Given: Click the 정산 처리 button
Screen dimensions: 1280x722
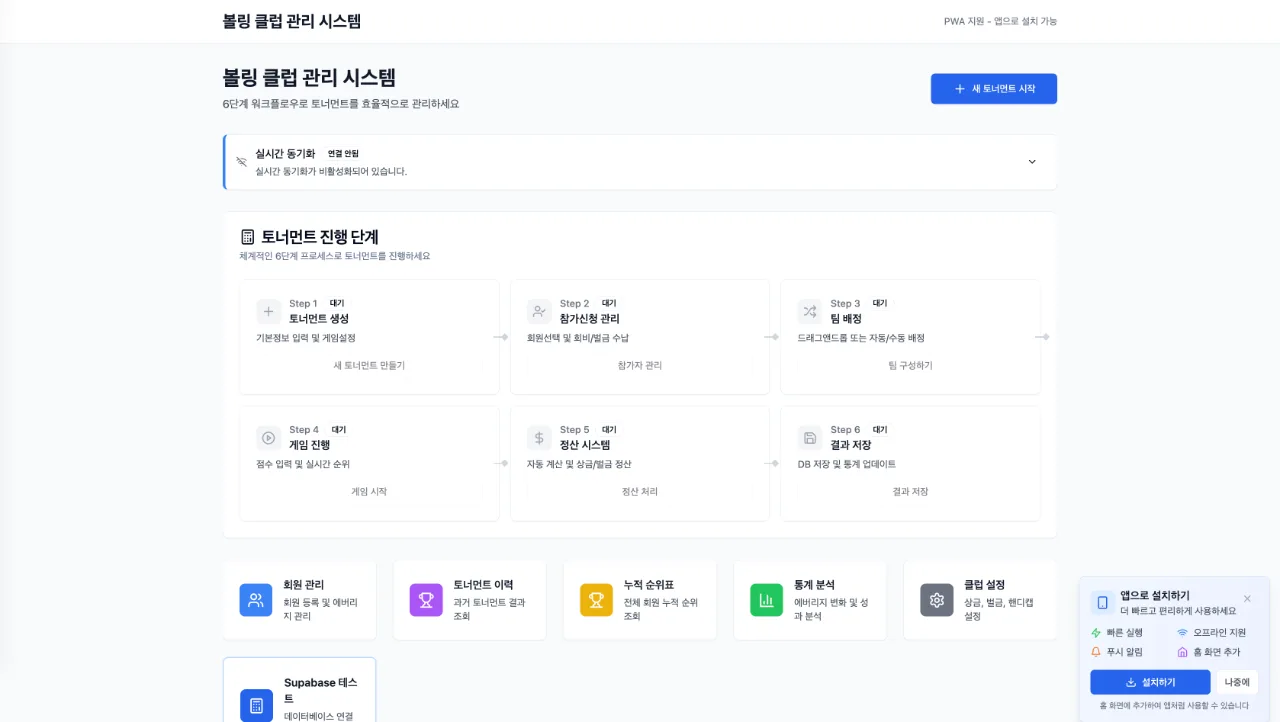Looking at the screenshot, I should pos(640,492).
